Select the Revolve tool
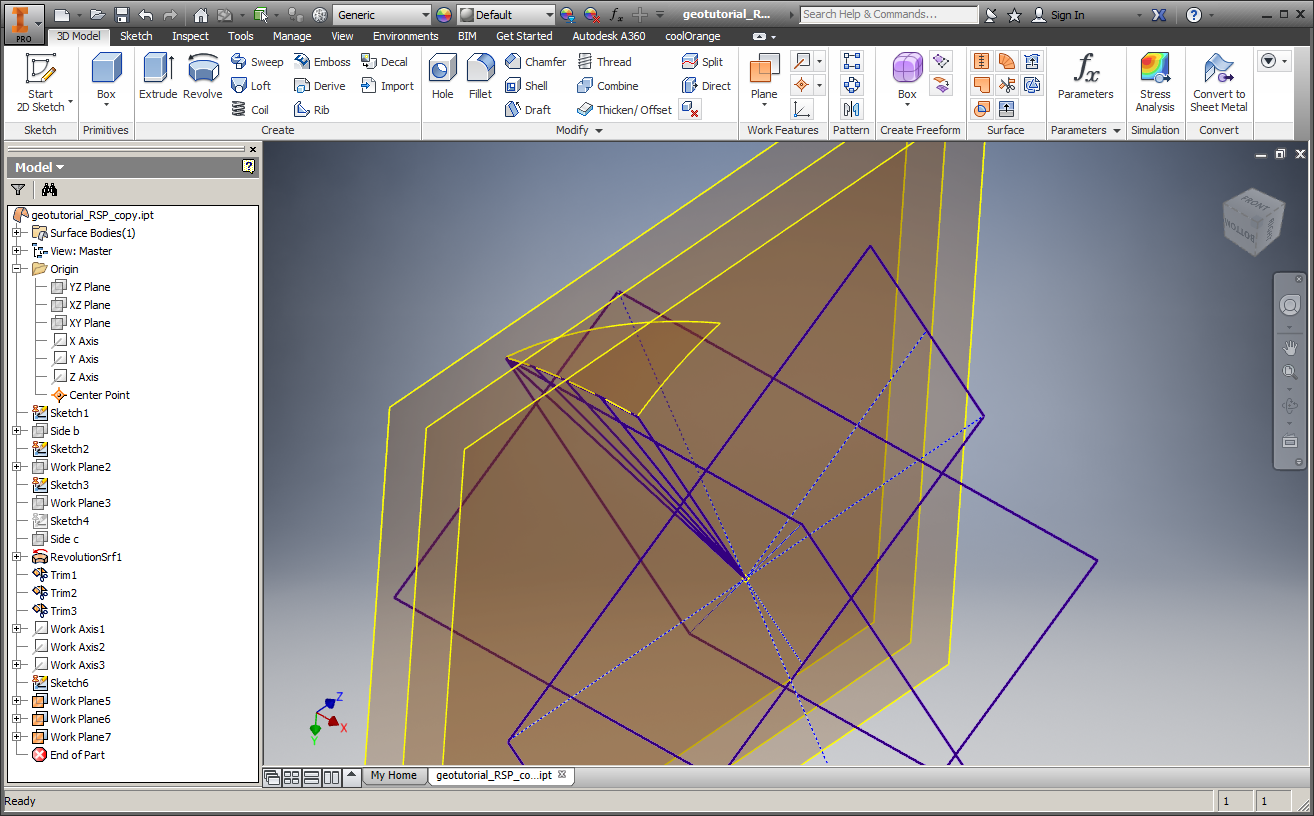1314x816 pixels. click(203, 77)
